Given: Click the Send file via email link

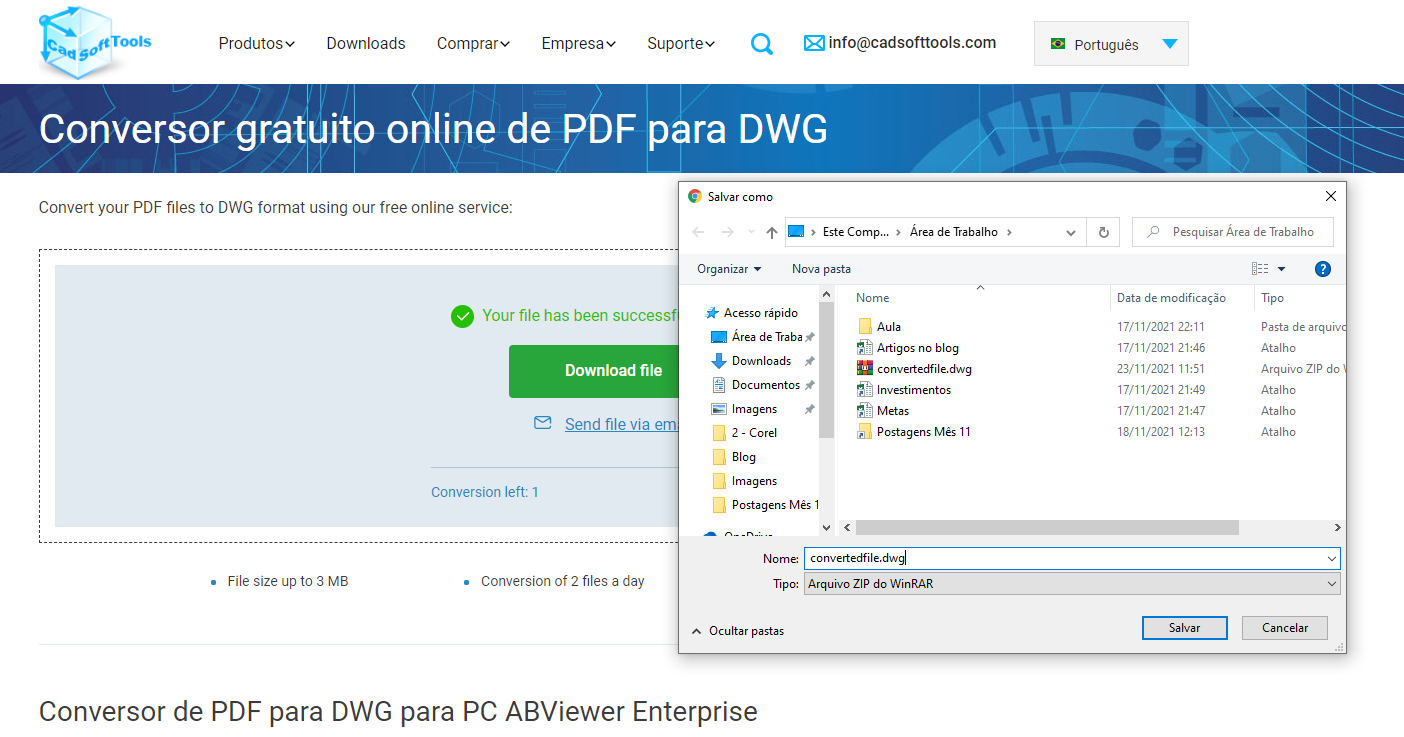Looking at the screenshot, I should (621, 424).
